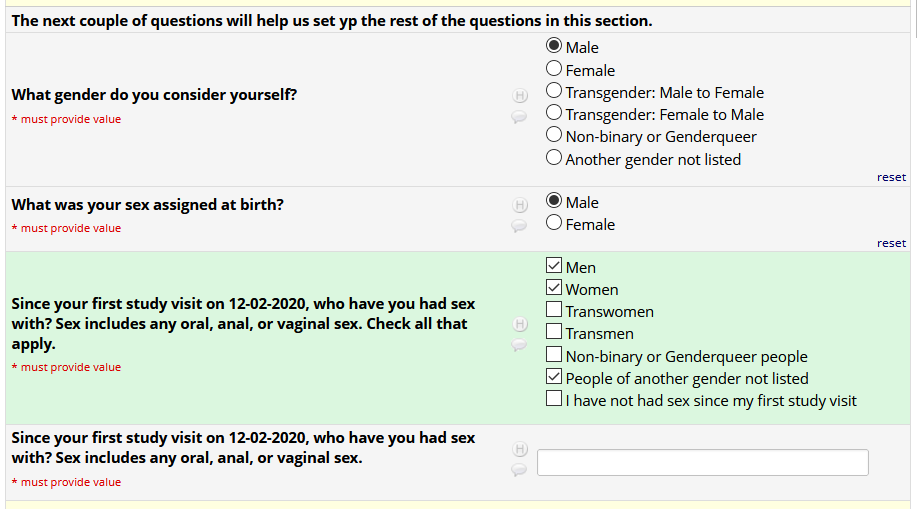This screenshot has width=917, height=509.
Task: Check I have not had sex since first visit
Action: coord(554,400)
